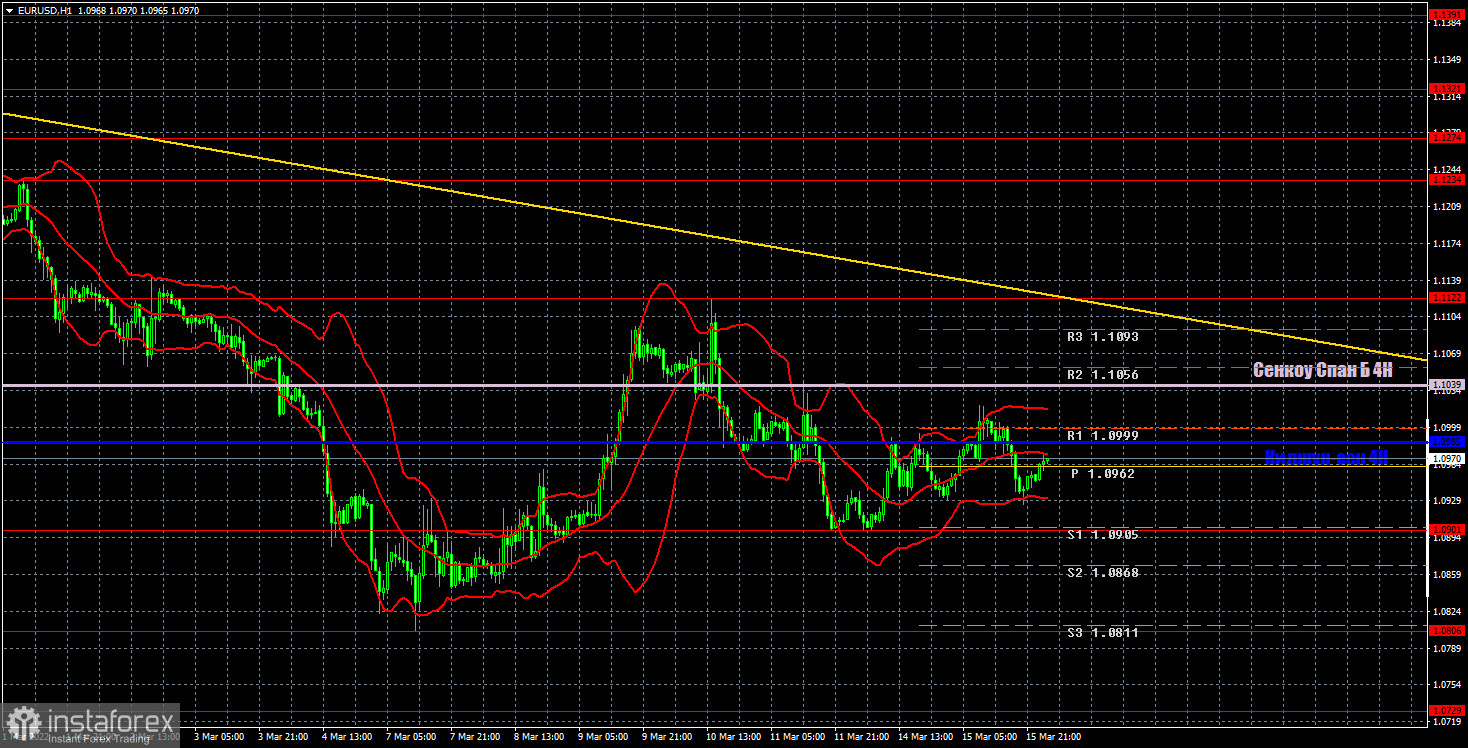Click the R3 1.1093 pivot label
Screen dimensions: 1468x748
[x=1102, y=337]
